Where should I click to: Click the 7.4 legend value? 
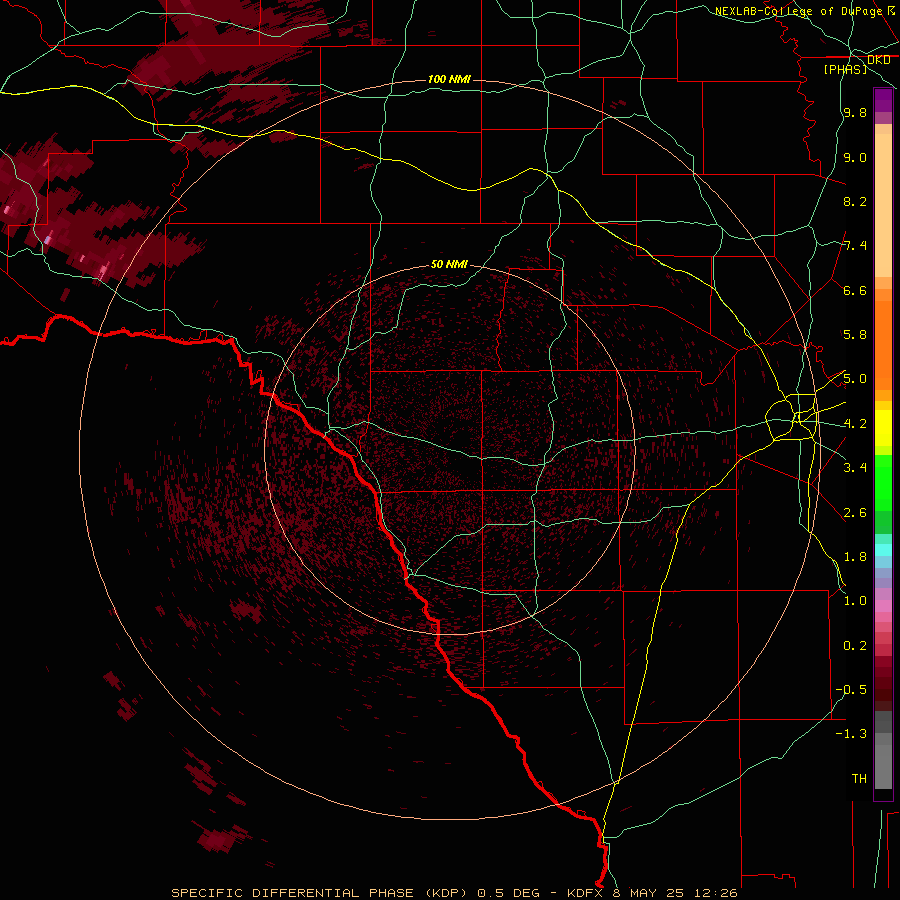(855, 246)
